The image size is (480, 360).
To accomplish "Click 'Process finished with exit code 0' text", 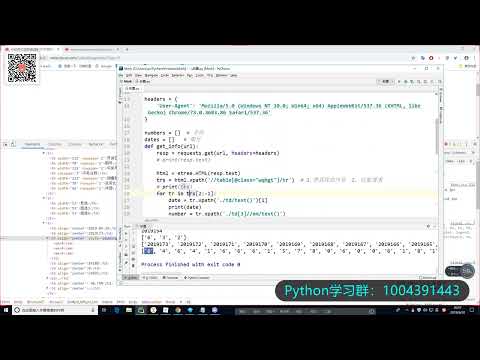I will 191,264.
